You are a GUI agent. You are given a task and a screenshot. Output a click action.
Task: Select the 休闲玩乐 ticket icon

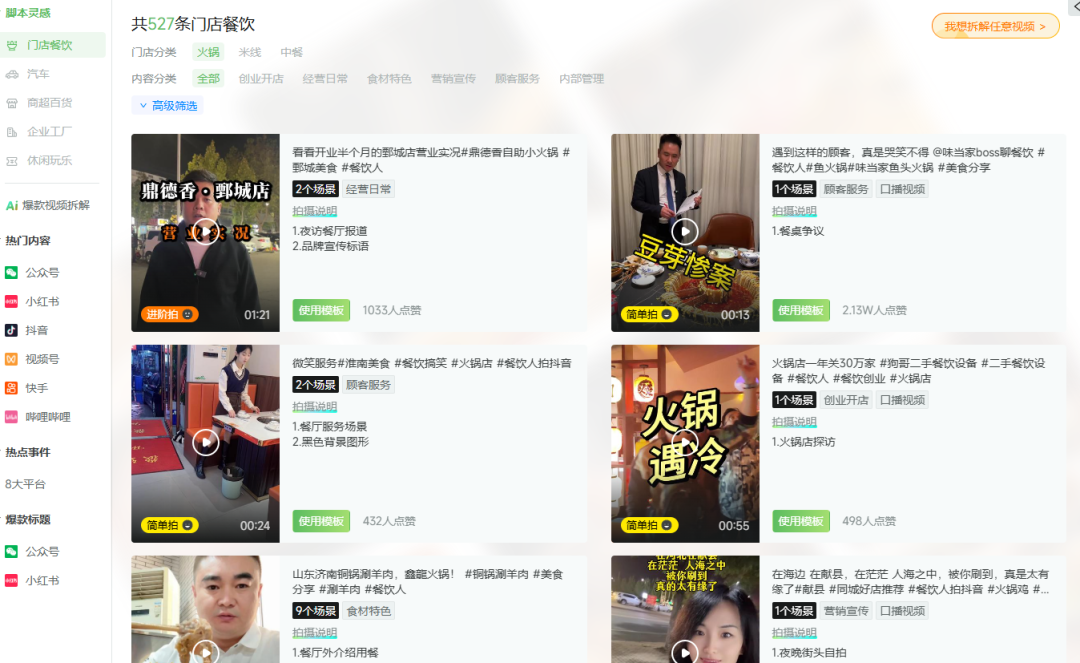click(12, 161)
